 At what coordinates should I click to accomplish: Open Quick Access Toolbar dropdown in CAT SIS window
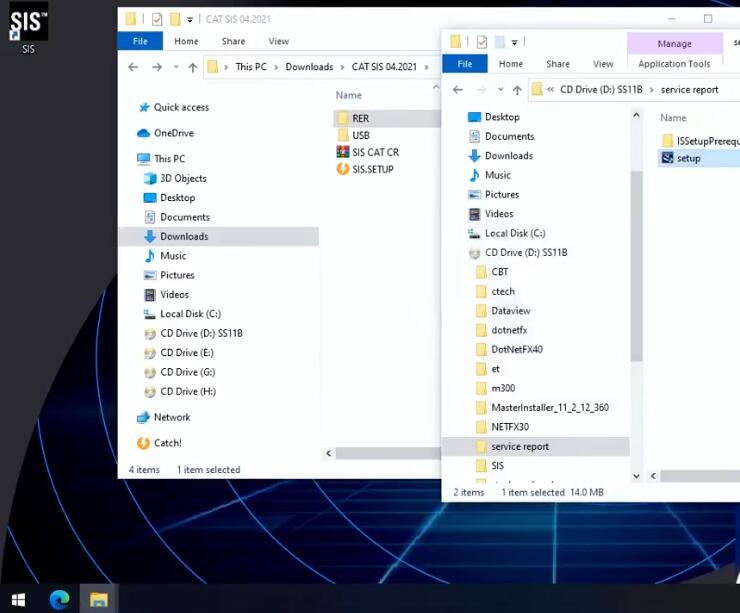[x=190, y=20]
